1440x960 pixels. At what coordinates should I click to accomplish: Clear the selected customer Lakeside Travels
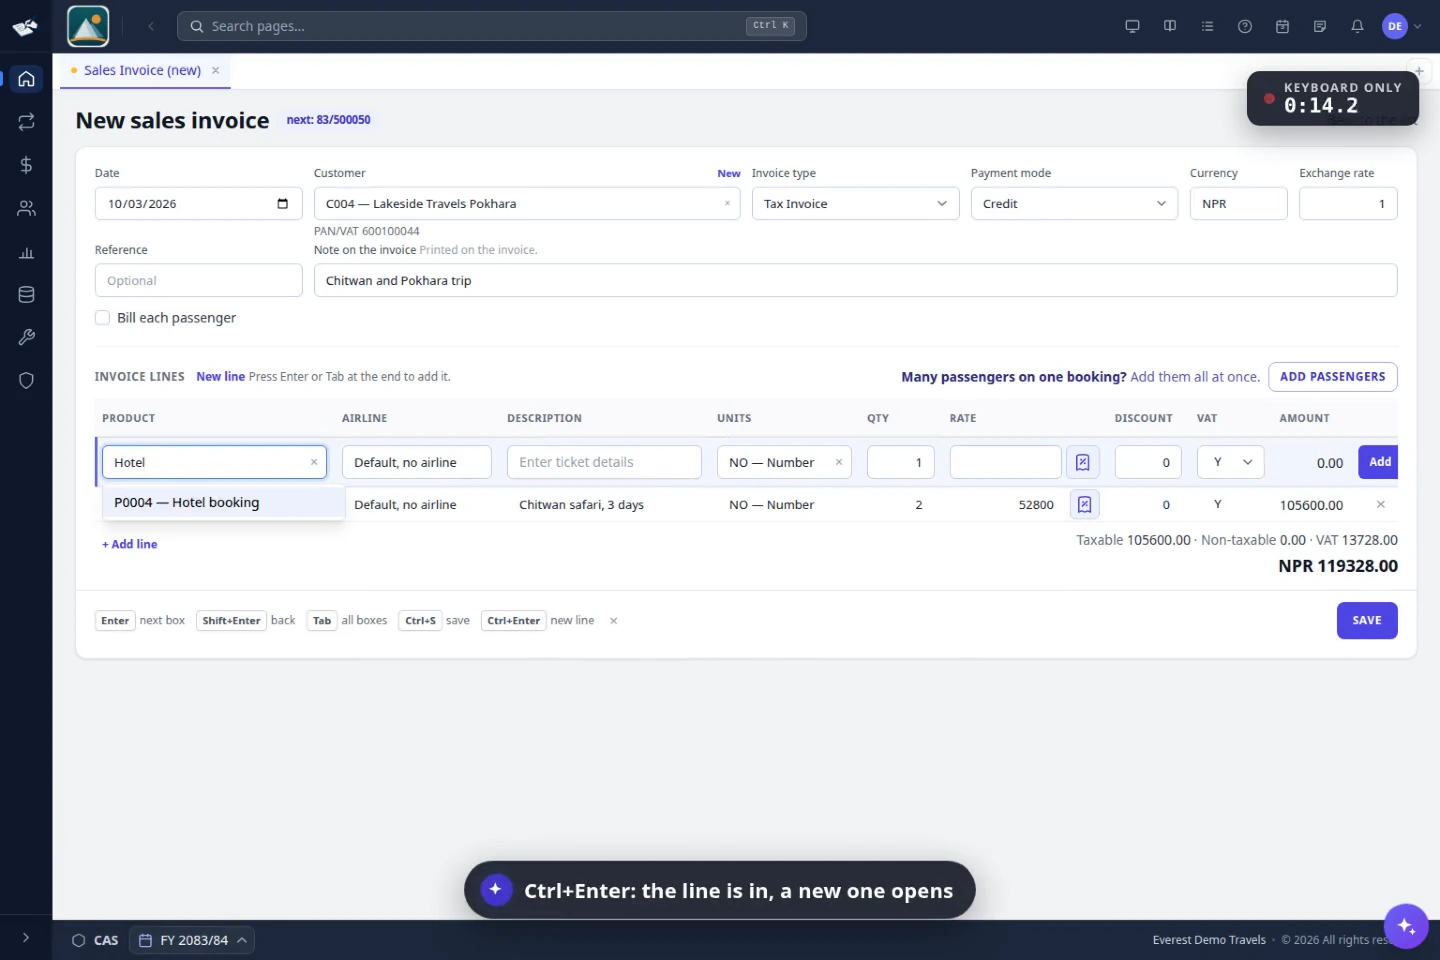pyautogui.click(x=727, y=204)
